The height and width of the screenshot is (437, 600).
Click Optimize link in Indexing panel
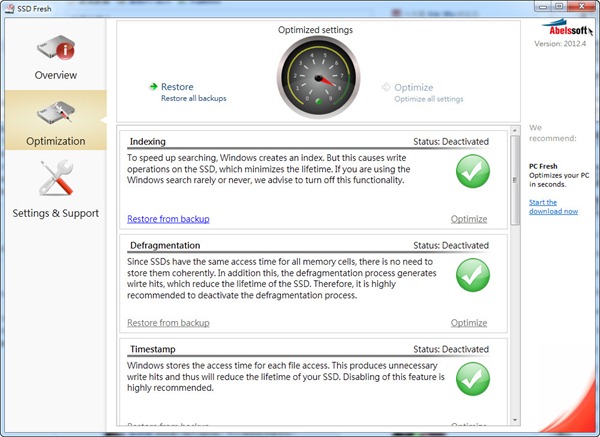(x=469, y=219)
